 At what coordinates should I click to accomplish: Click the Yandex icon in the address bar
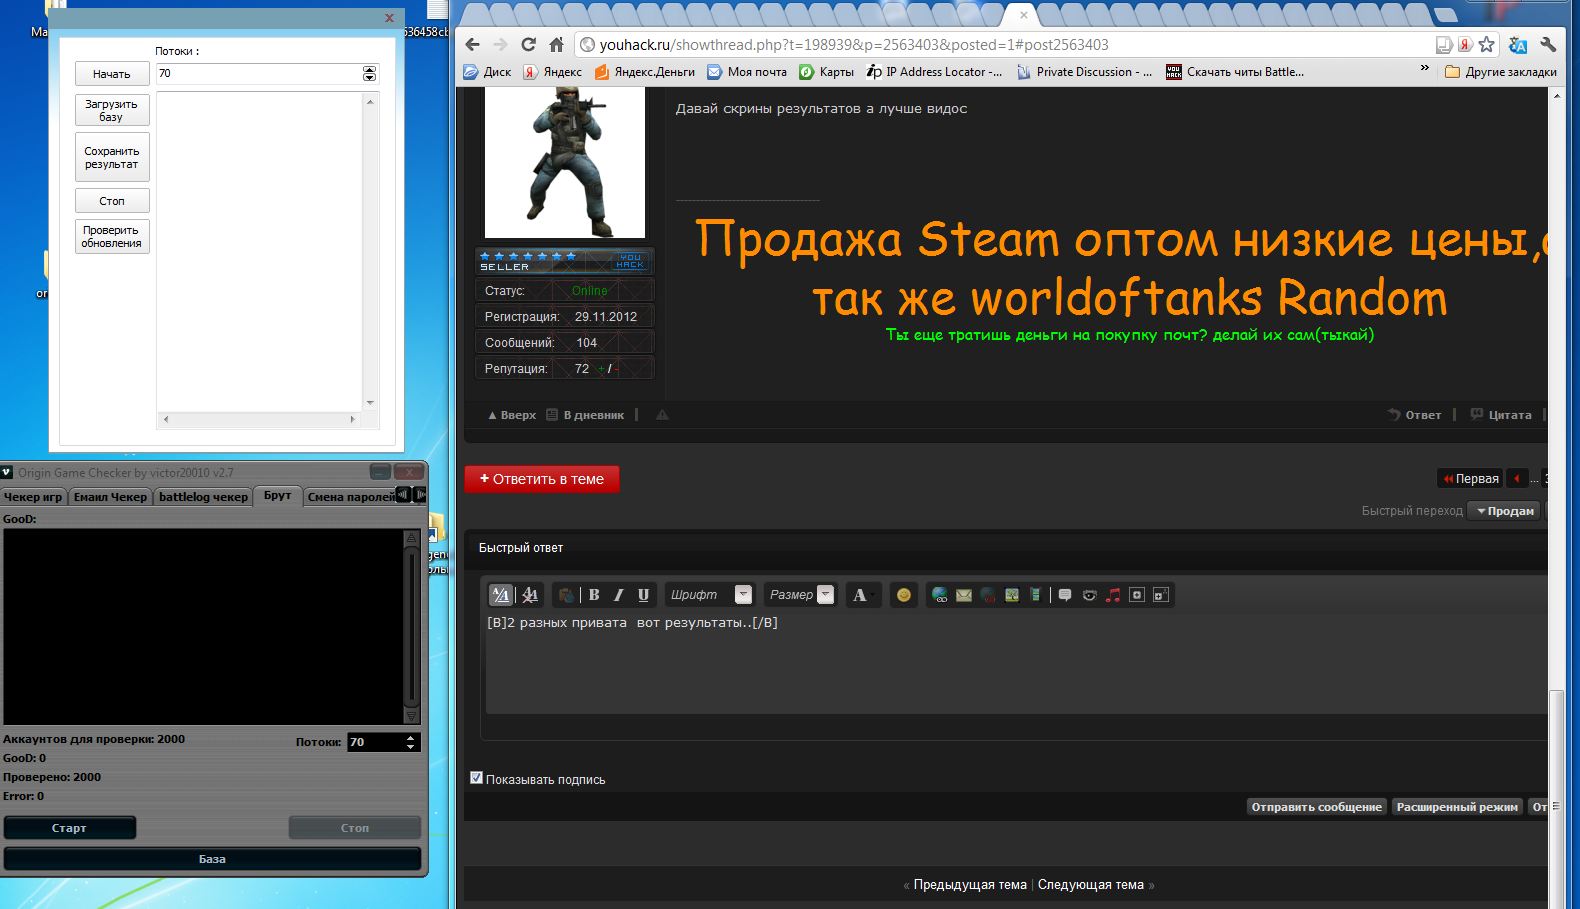1465,44
